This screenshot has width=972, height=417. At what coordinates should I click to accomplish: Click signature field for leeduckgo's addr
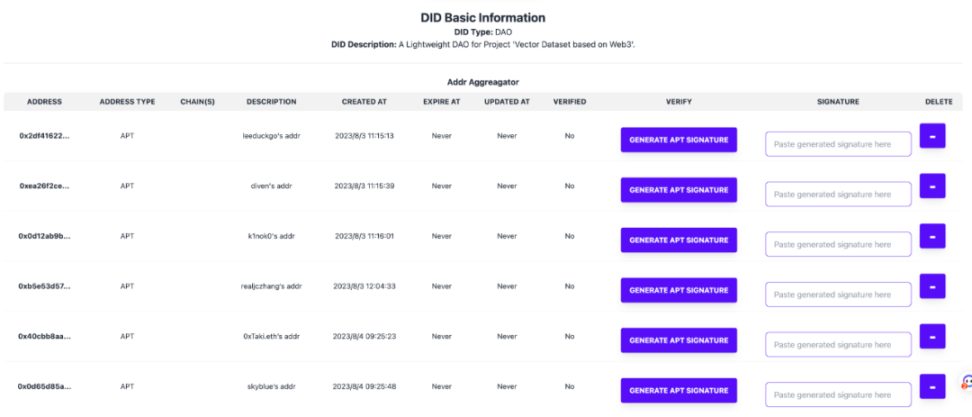pos(838,144)
